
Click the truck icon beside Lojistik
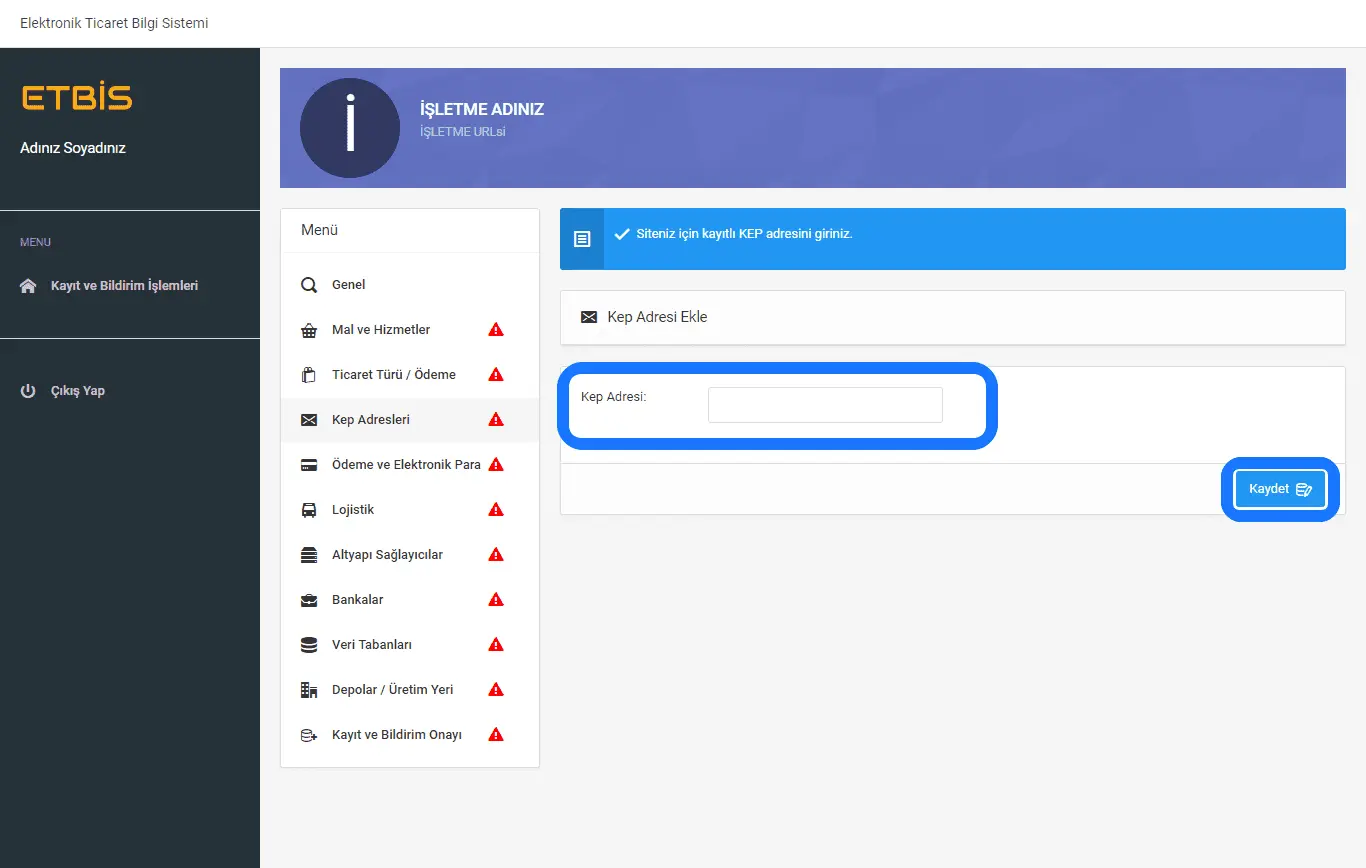pos(309,510)
